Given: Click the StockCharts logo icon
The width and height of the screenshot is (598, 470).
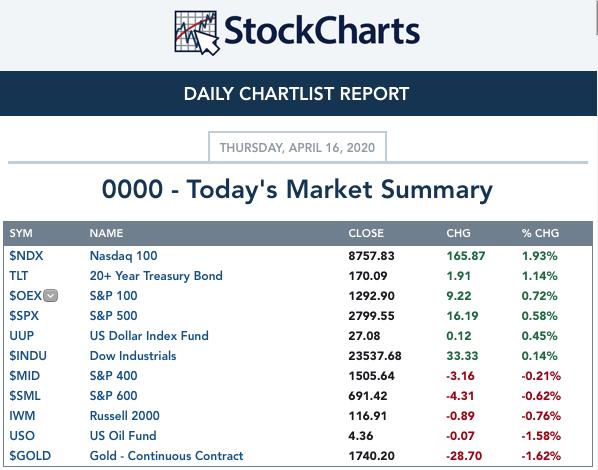Looking at the screenshot, I should click(x=197, y=33).
